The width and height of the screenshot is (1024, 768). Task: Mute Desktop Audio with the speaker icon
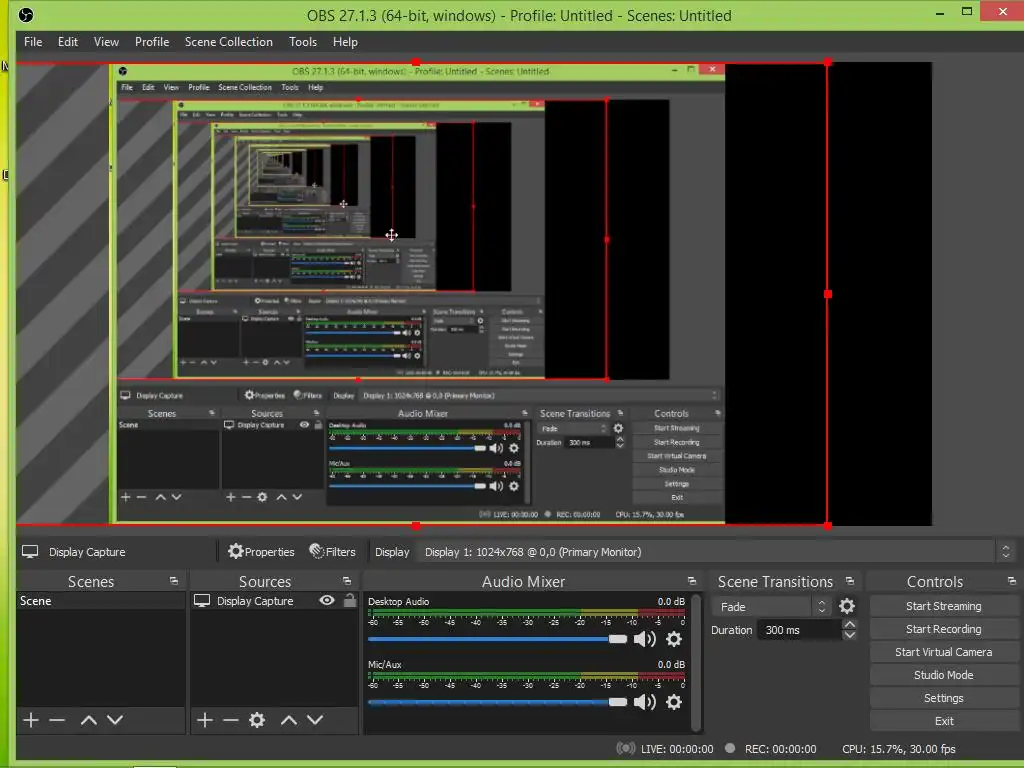pyautogui.click(x=645, y=639)
